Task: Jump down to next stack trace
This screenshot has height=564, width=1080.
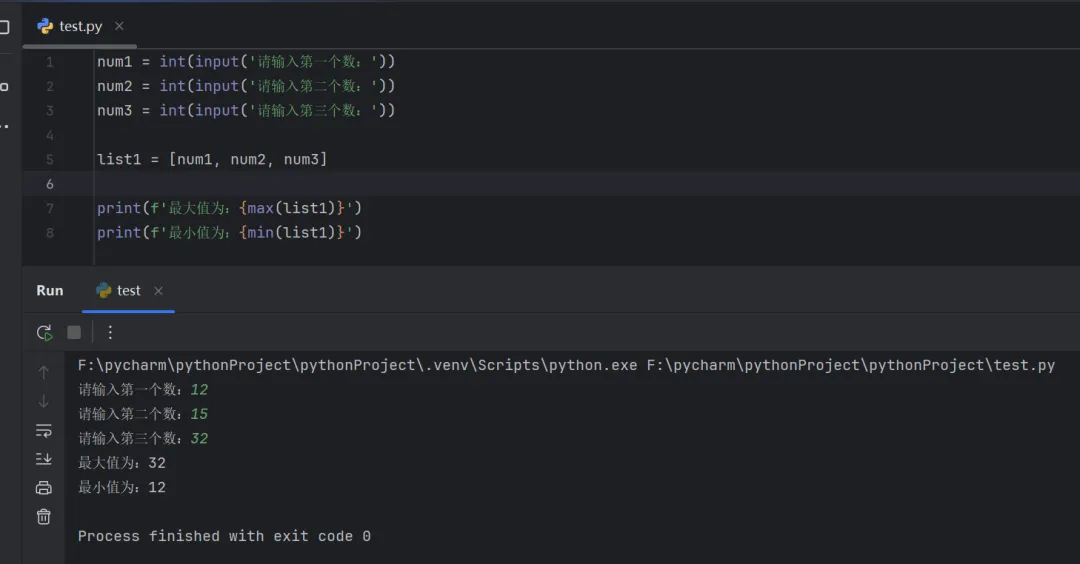Action: coord(43,401)
